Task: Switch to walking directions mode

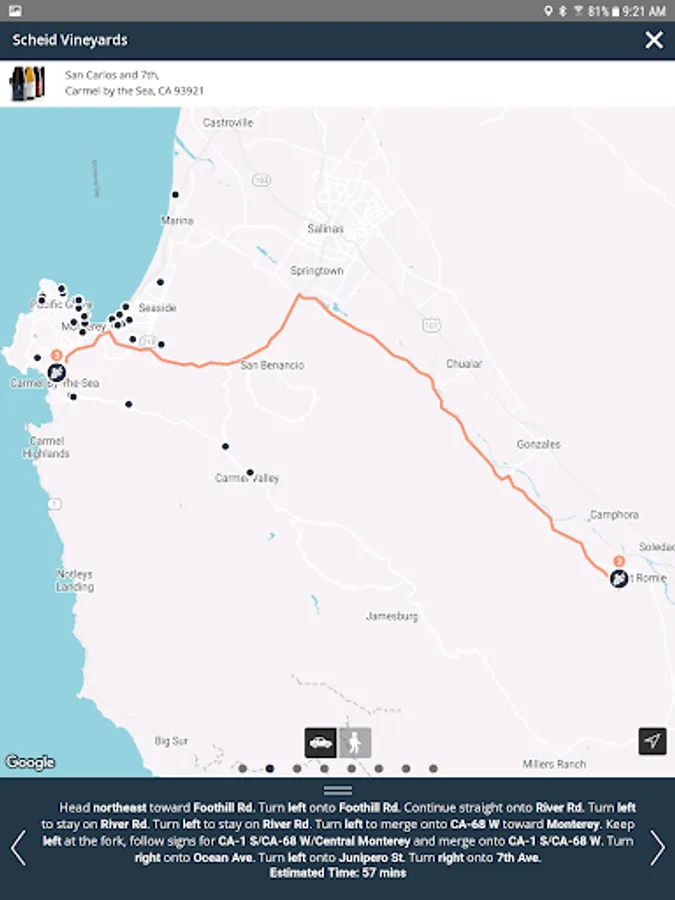Action: pyautogui.click(x=355, y=743)
